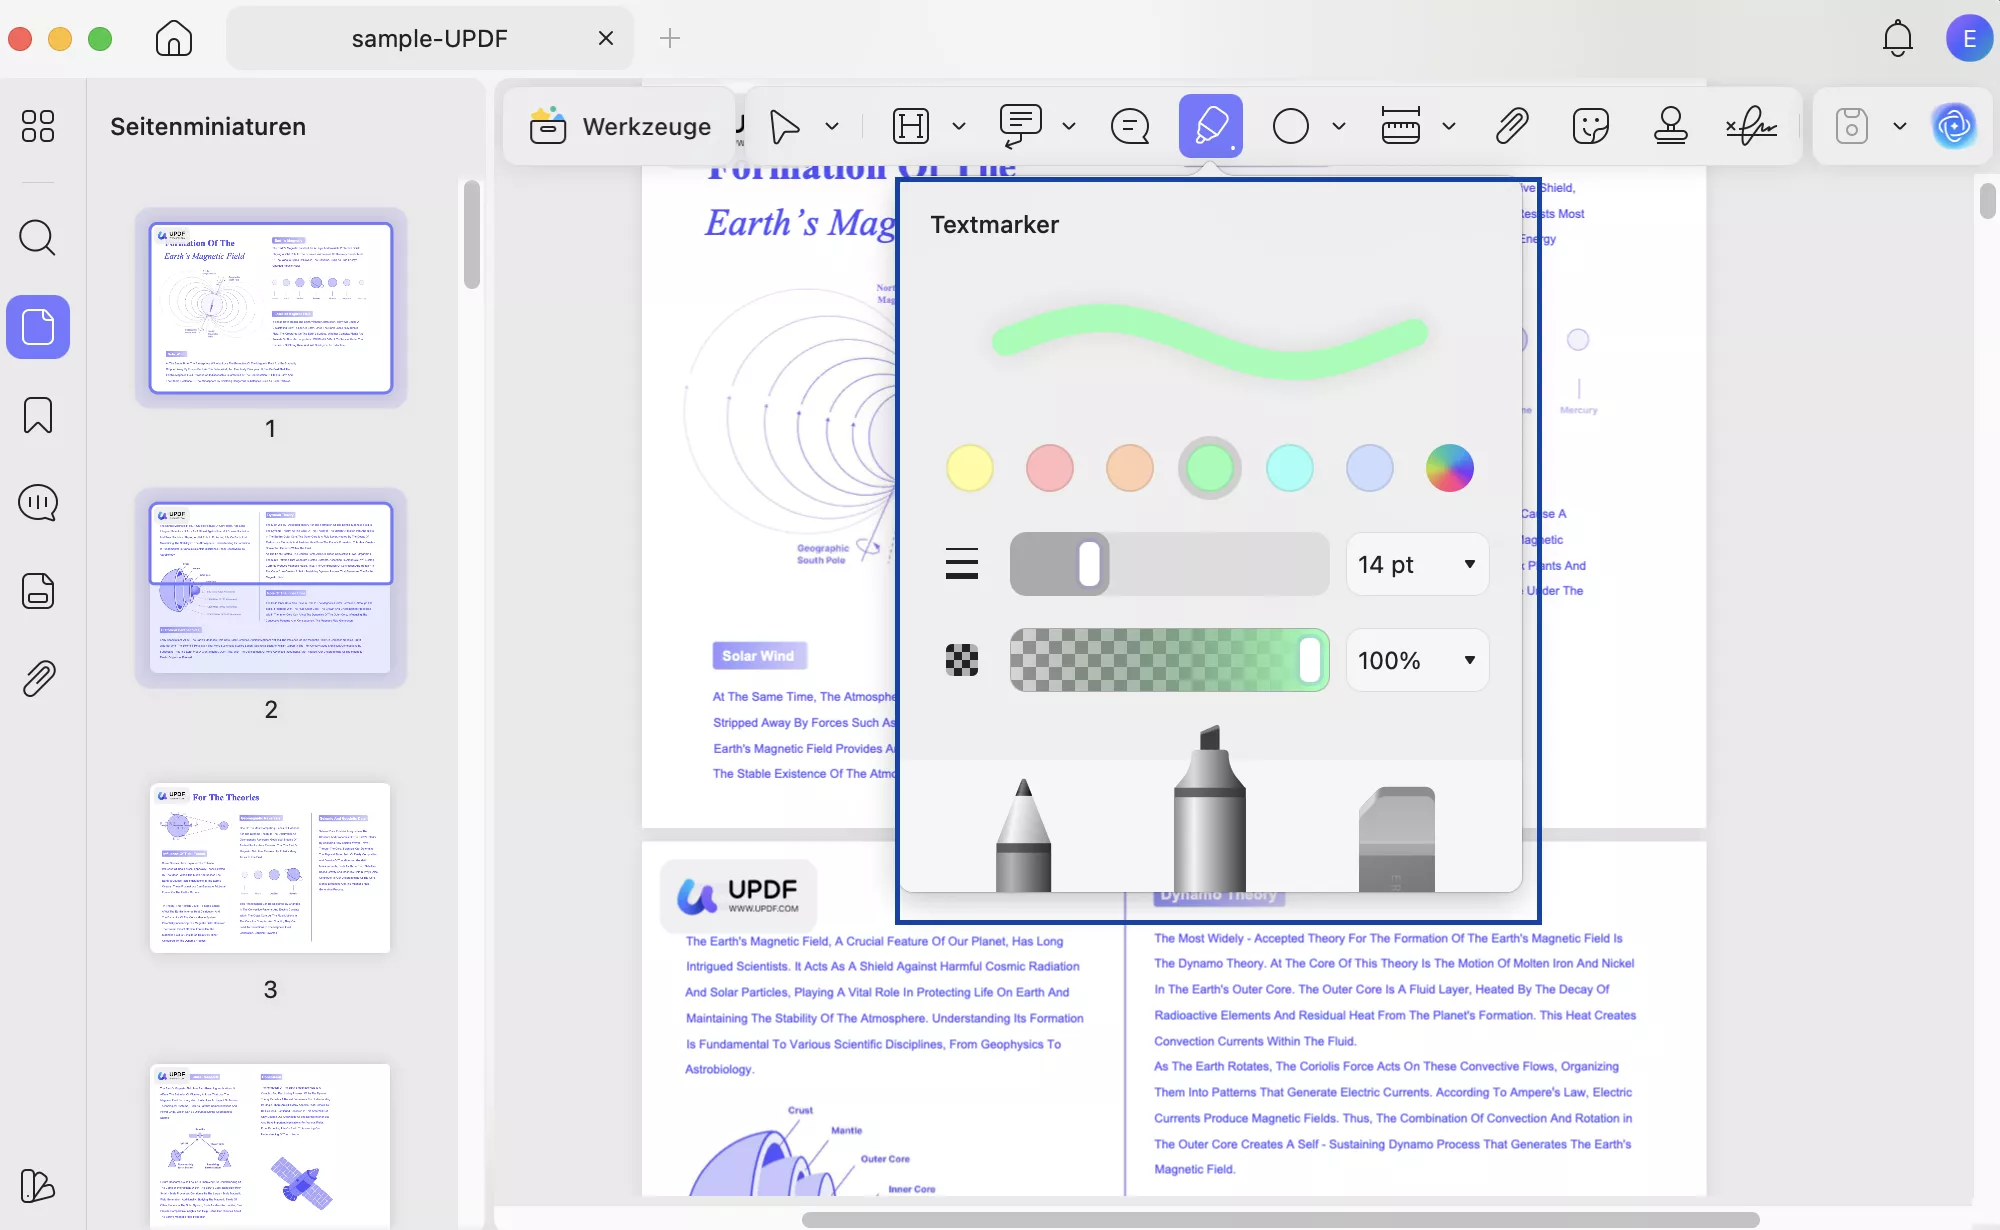The width and height of the screenshot is (2000, 1230).
Task: Open the selection tool dropdown arrow
Action: point(831,126)
